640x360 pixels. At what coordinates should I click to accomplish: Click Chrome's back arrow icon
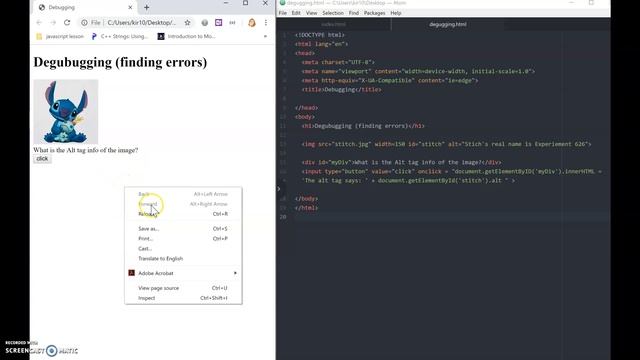pos(39,23)
